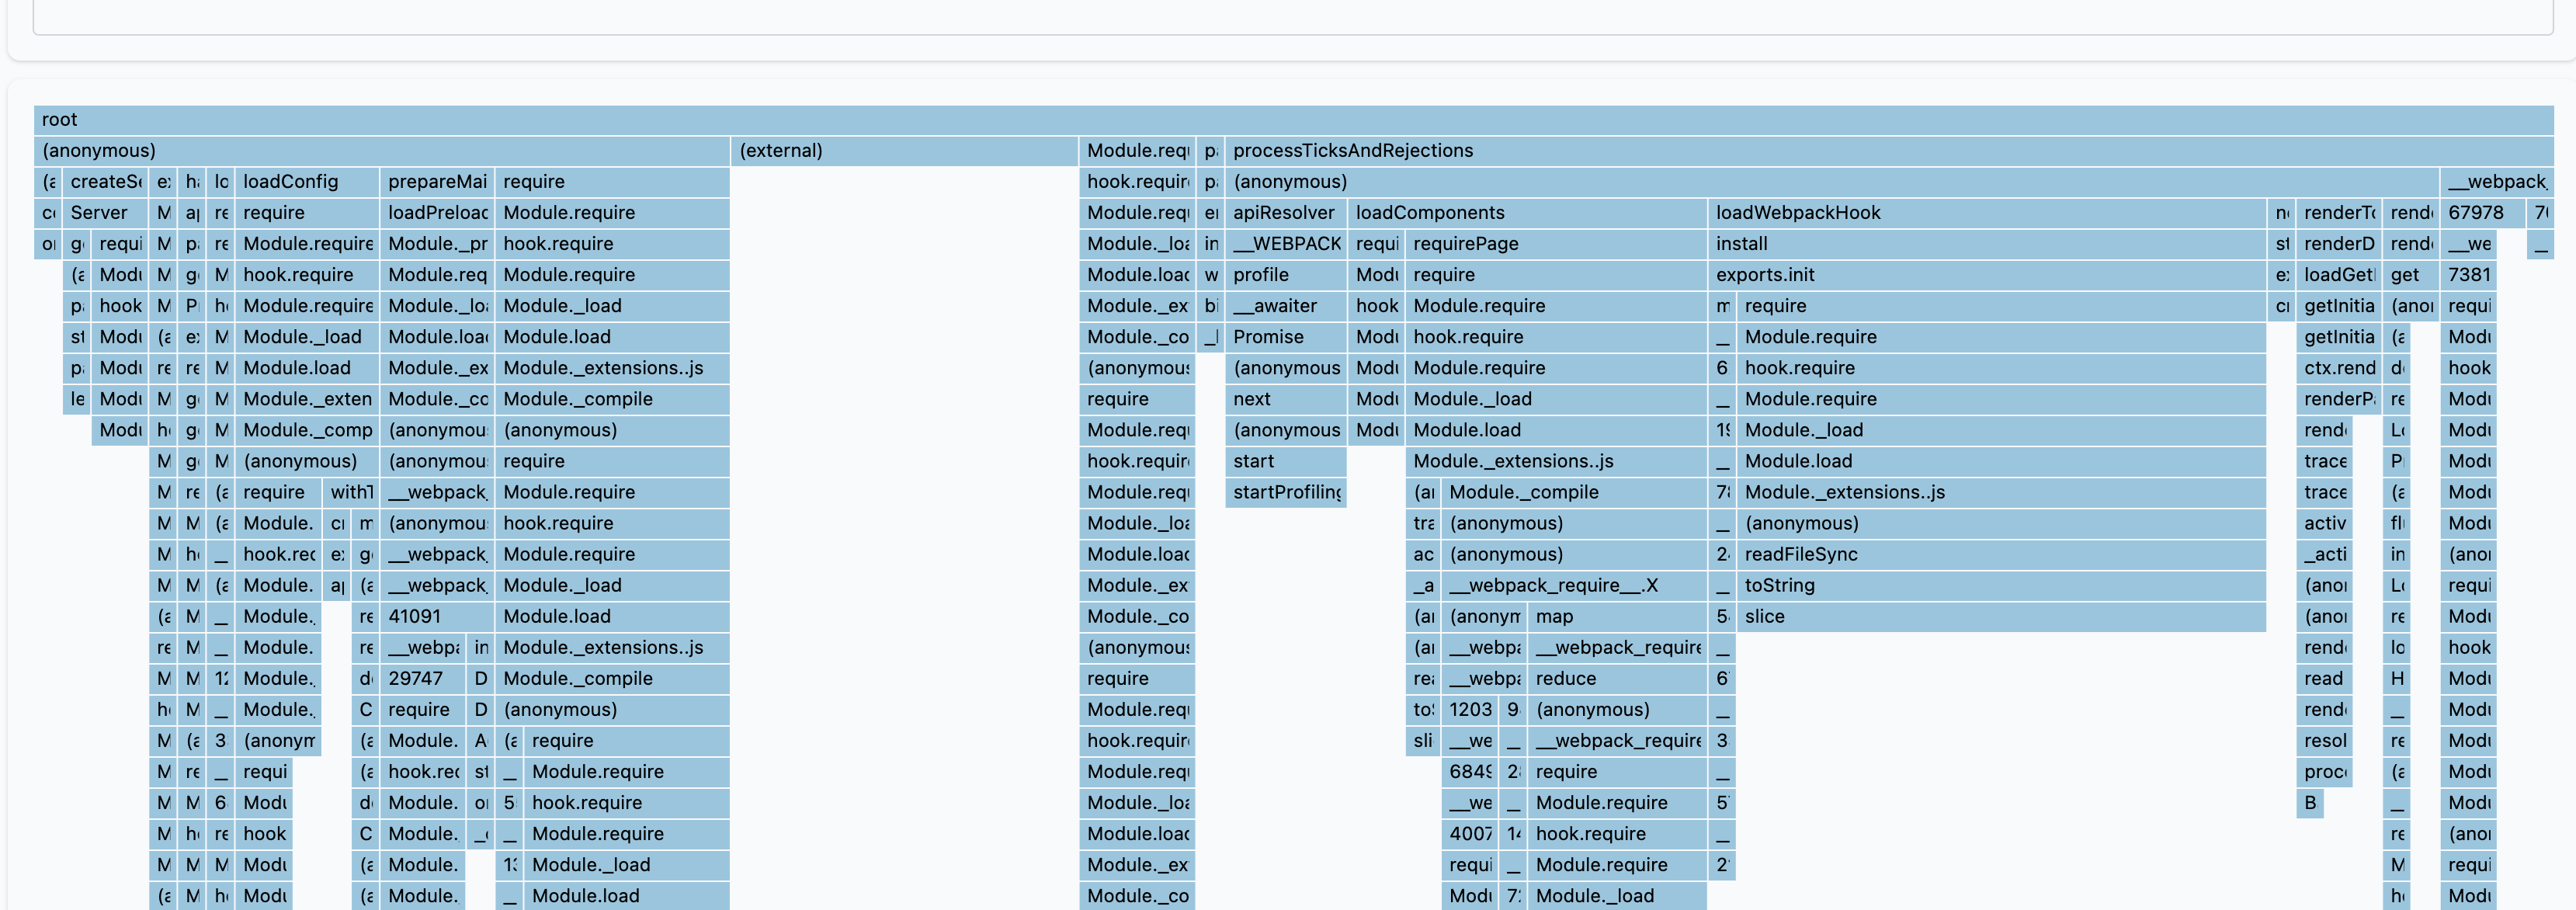The width and height of the screenshot is (2576, 910).
Task: Select the Module._extensions..js frame under Module.load
Action: click(x=602, y=368)
